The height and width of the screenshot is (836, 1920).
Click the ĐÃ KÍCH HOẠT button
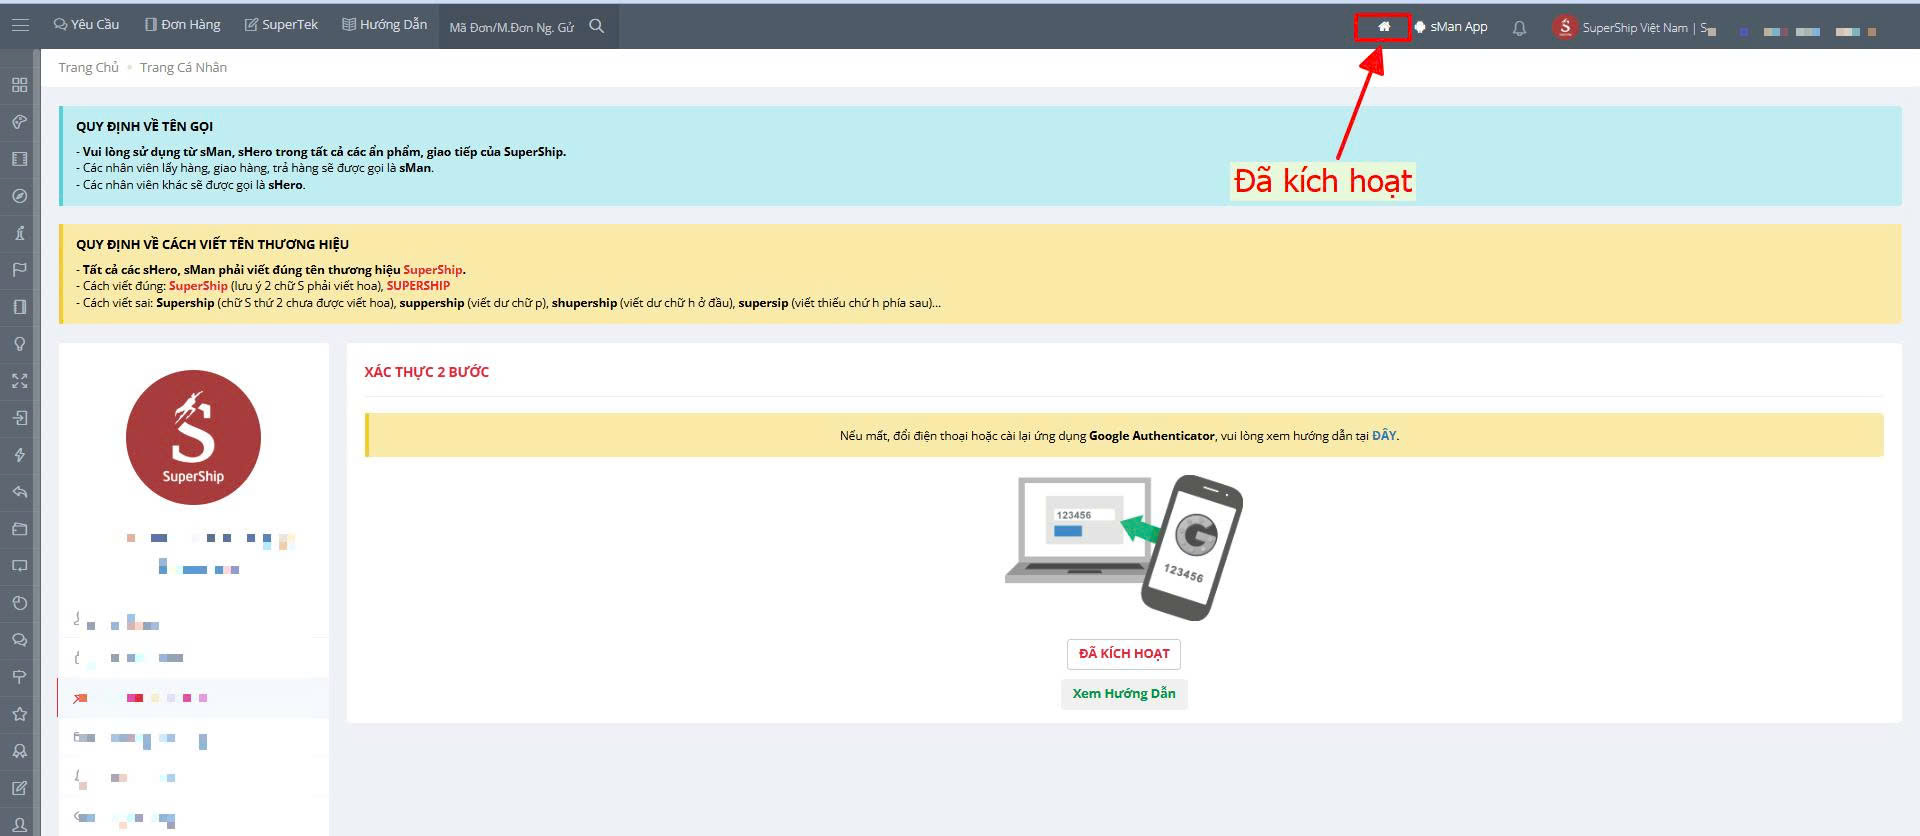[1124, 654]
